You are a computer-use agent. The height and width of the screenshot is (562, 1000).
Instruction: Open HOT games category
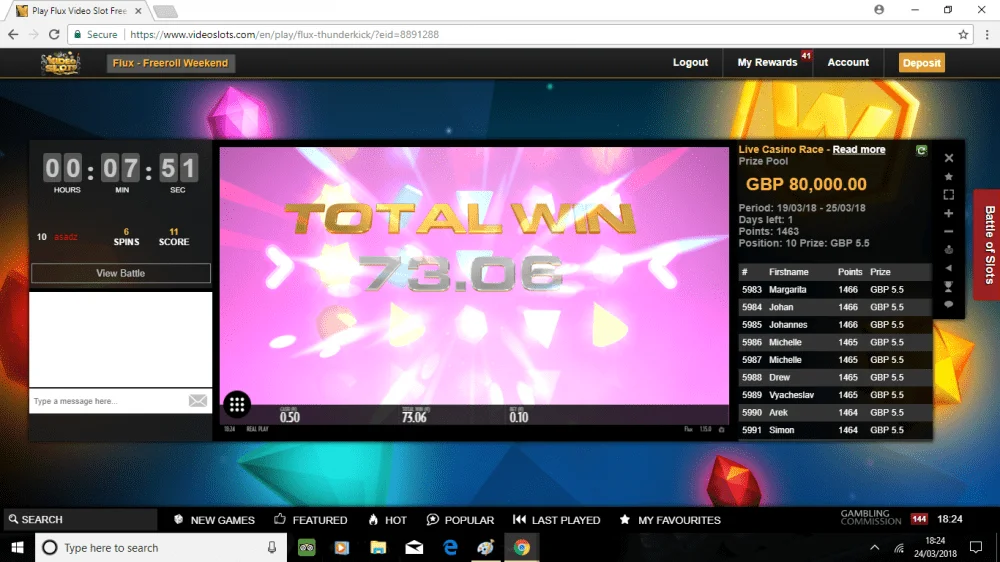387,520
